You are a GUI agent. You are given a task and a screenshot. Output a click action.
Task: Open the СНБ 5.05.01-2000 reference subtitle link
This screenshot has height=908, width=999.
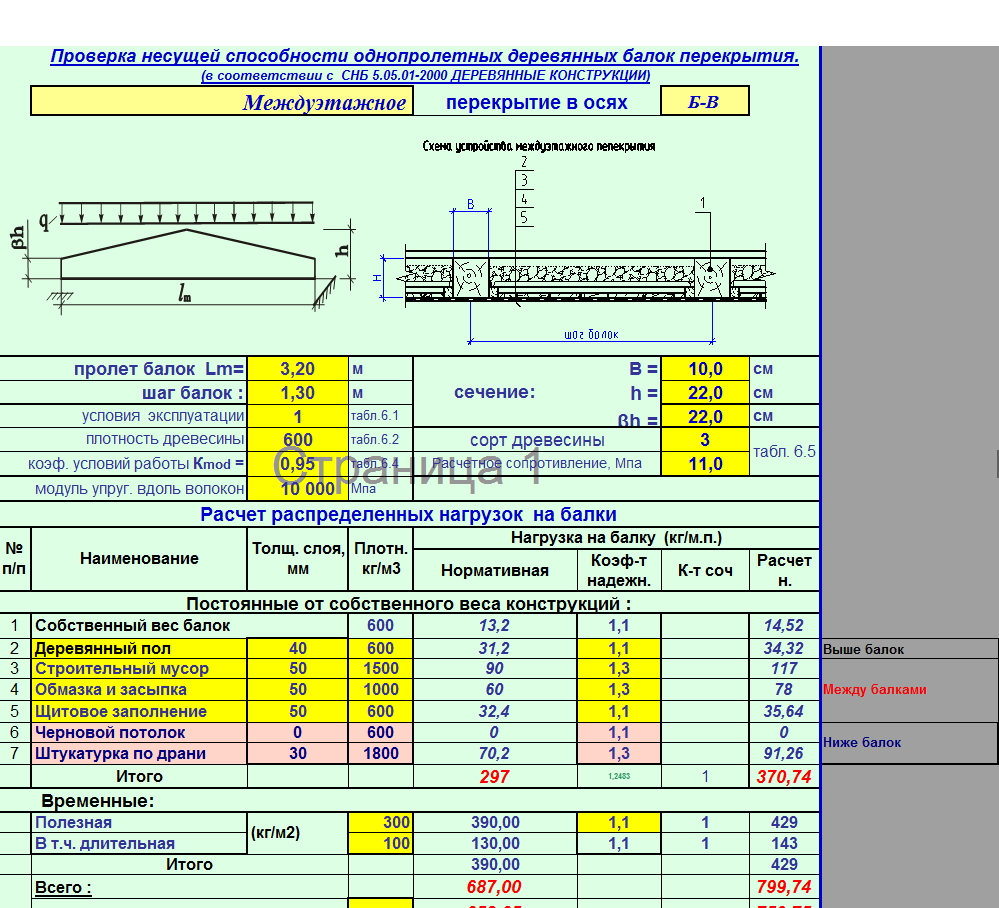[426, 75]
